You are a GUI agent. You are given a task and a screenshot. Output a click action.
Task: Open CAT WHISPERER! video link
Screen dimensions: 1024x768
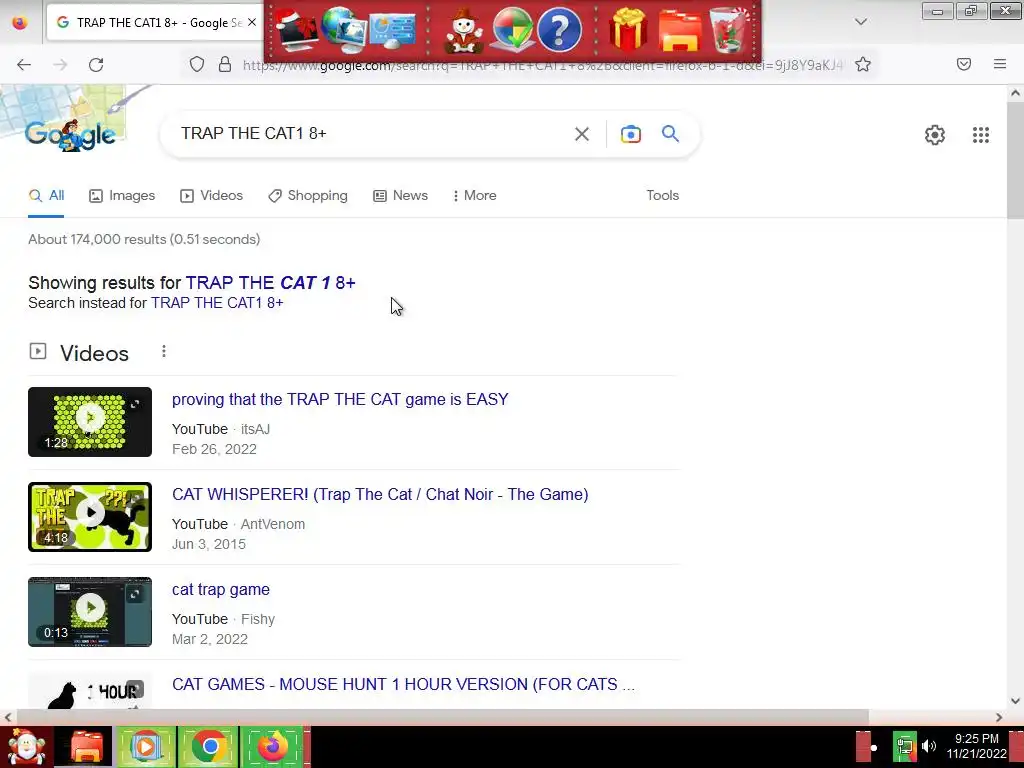[380, 494]
